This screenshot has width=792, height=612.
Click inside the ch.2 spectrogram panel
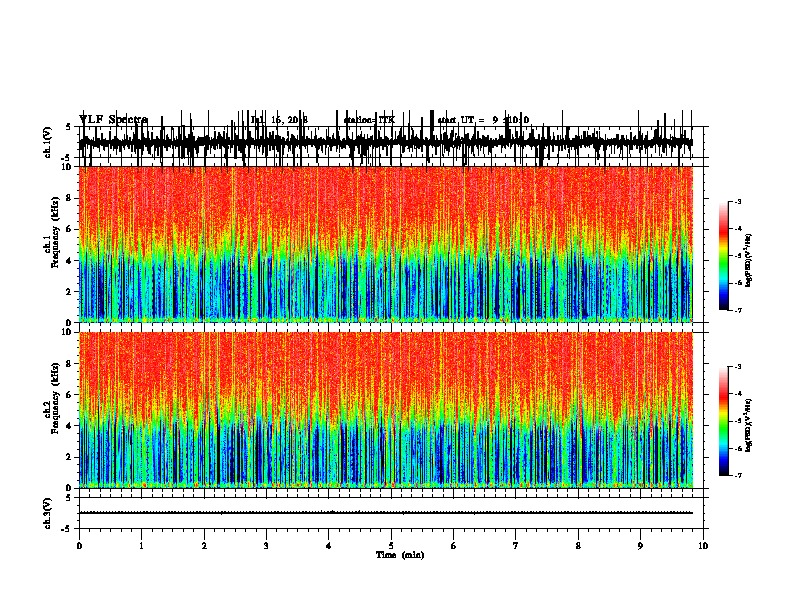386,410
